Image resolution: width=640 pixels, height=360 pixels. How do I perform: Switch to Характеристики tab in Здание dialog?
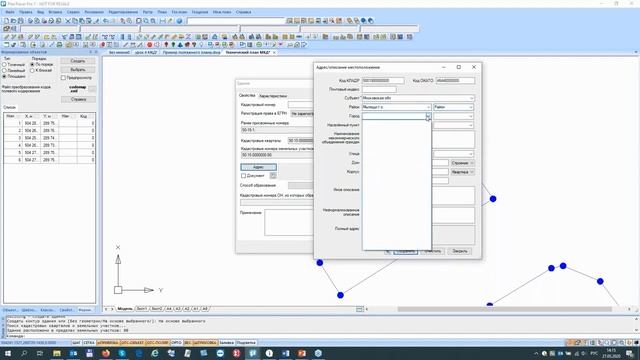(273, 96)
